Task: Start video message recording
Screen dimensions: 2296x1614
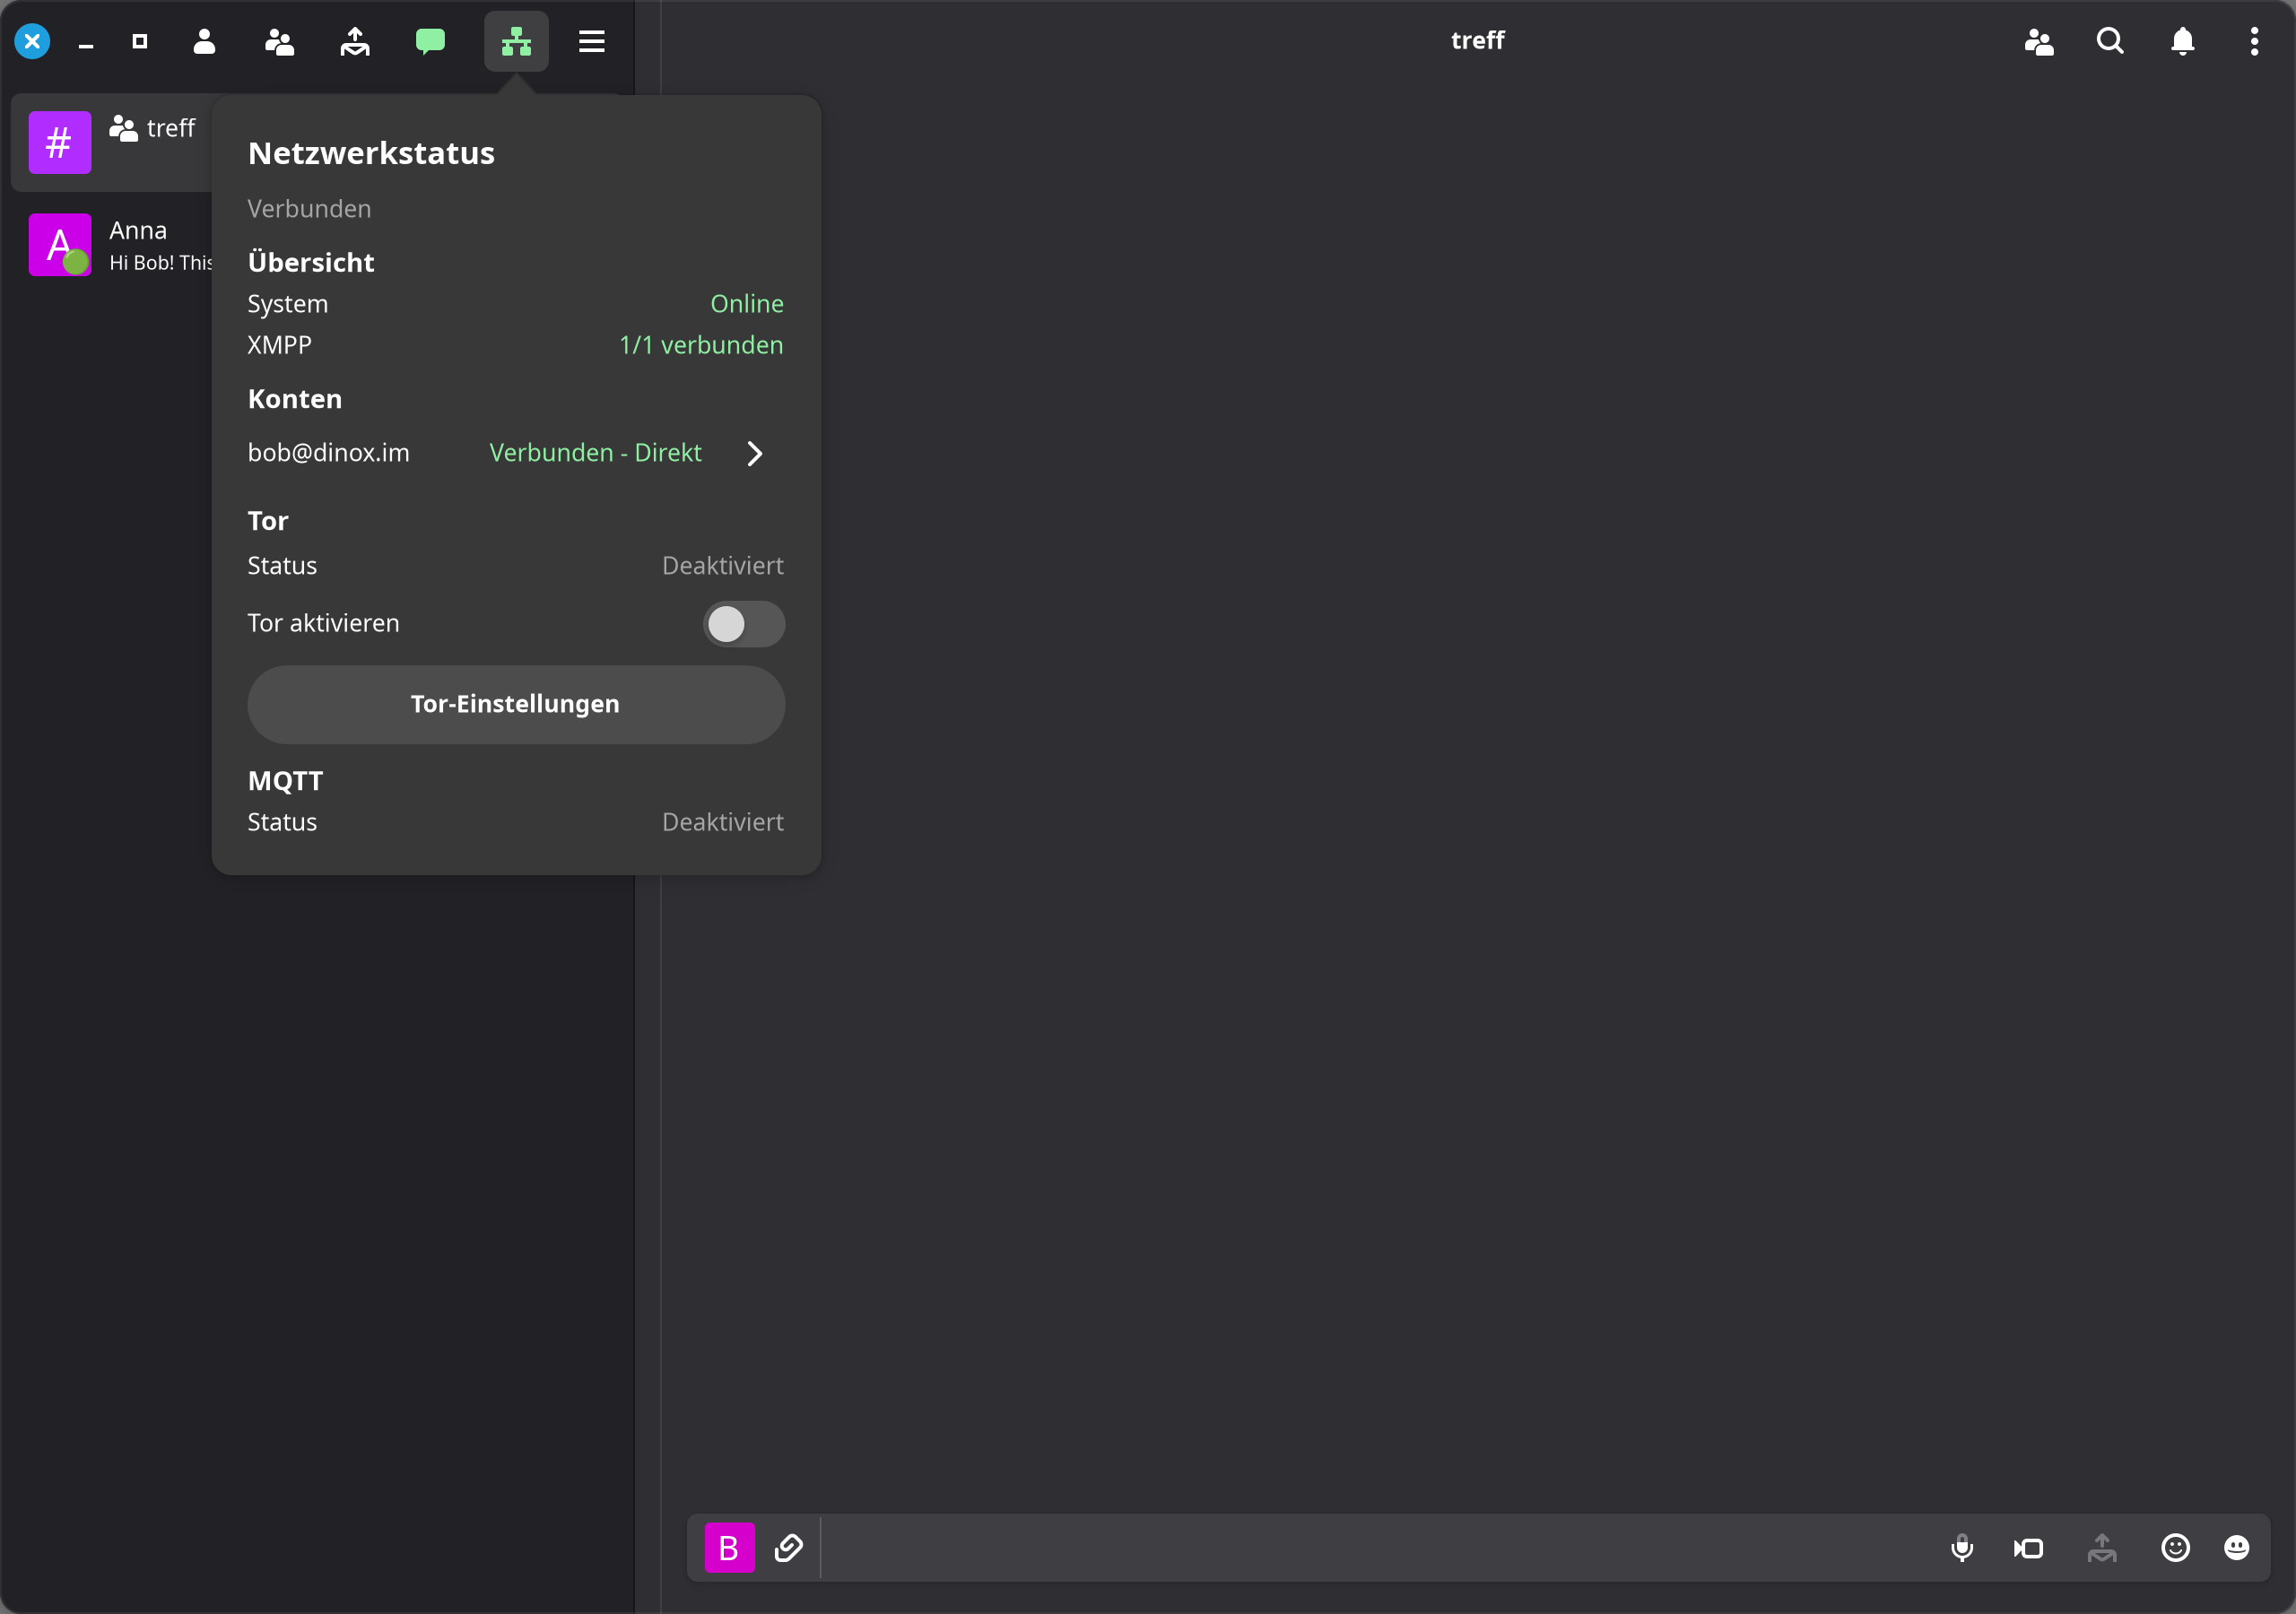Action: coord(2029,1548)
